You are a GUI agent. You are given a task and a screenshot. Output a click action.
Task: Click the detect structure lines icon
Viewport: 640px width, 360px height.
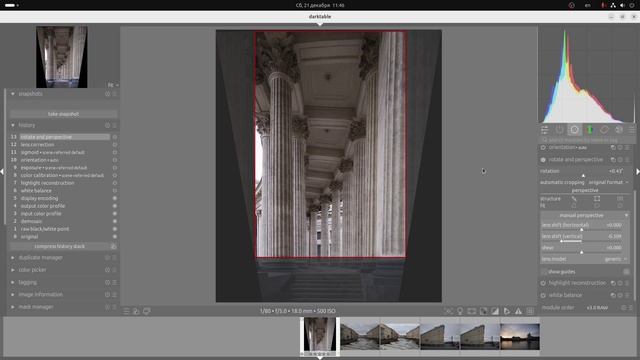pos(620,199)
